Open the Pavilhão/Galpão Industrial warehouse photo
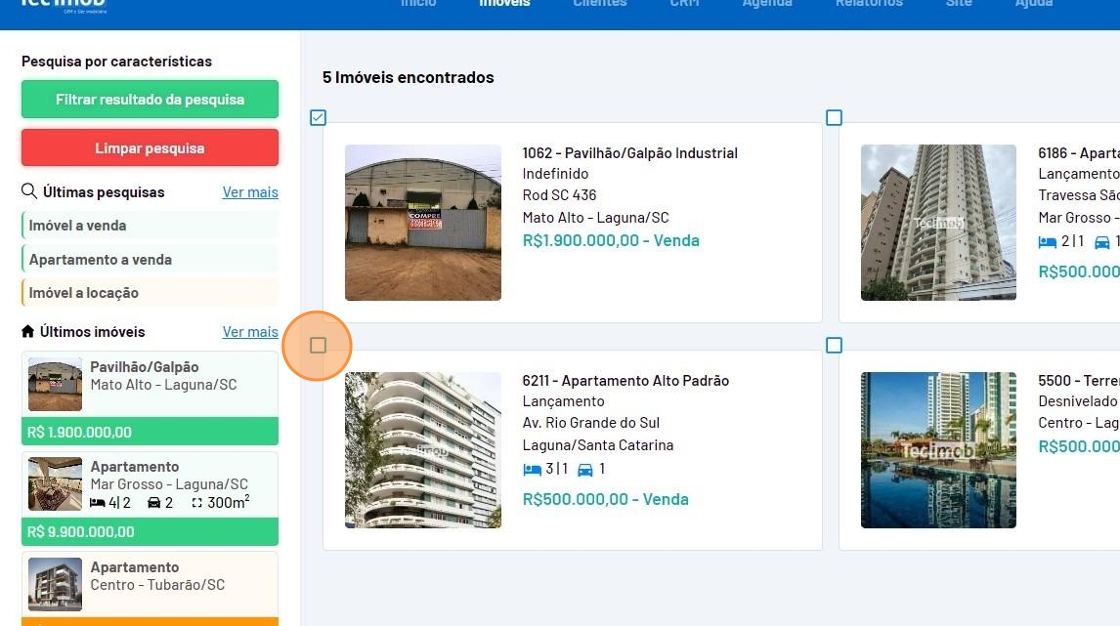Image resolution: width=1120 pixels, height=626 pixels. tap(423, 222)
